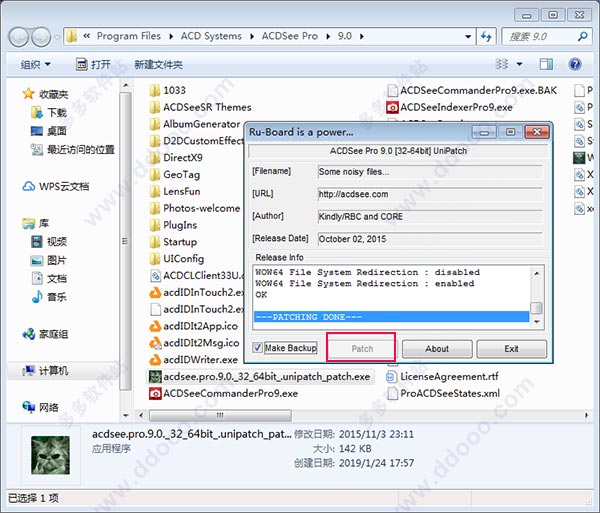
Task: Select ACDSeeCommanderPro9.exe camera icon
Action: [155, 394]
